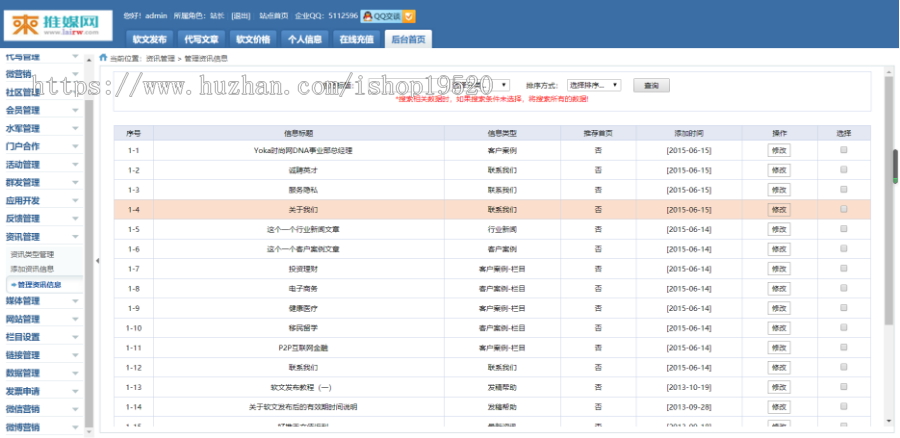Click 修改 for row 1-4 关于我们
The image size is (900, 438).
click(779, 210)
